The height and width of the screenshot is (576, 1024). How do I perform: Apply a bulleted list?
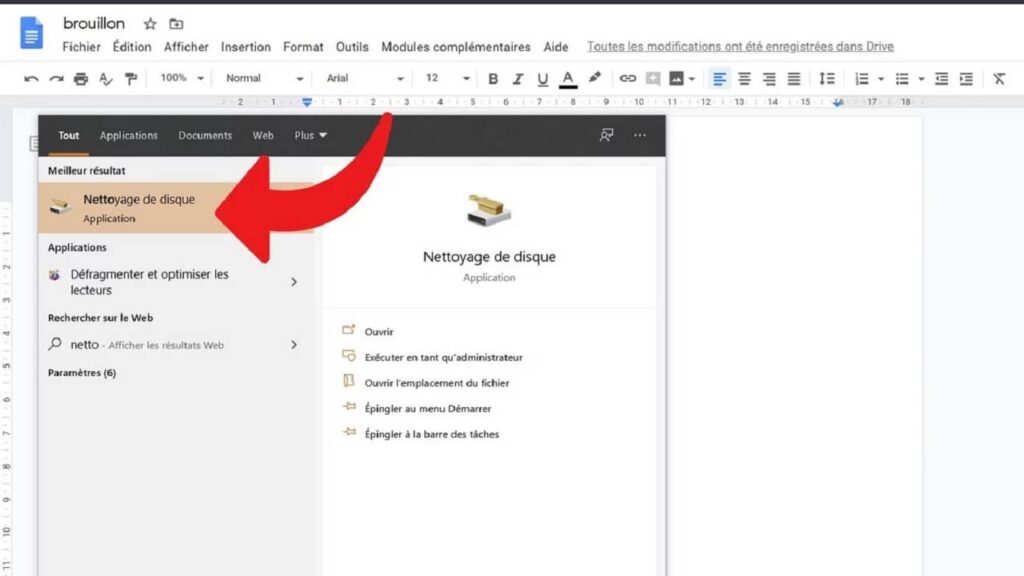902,79
